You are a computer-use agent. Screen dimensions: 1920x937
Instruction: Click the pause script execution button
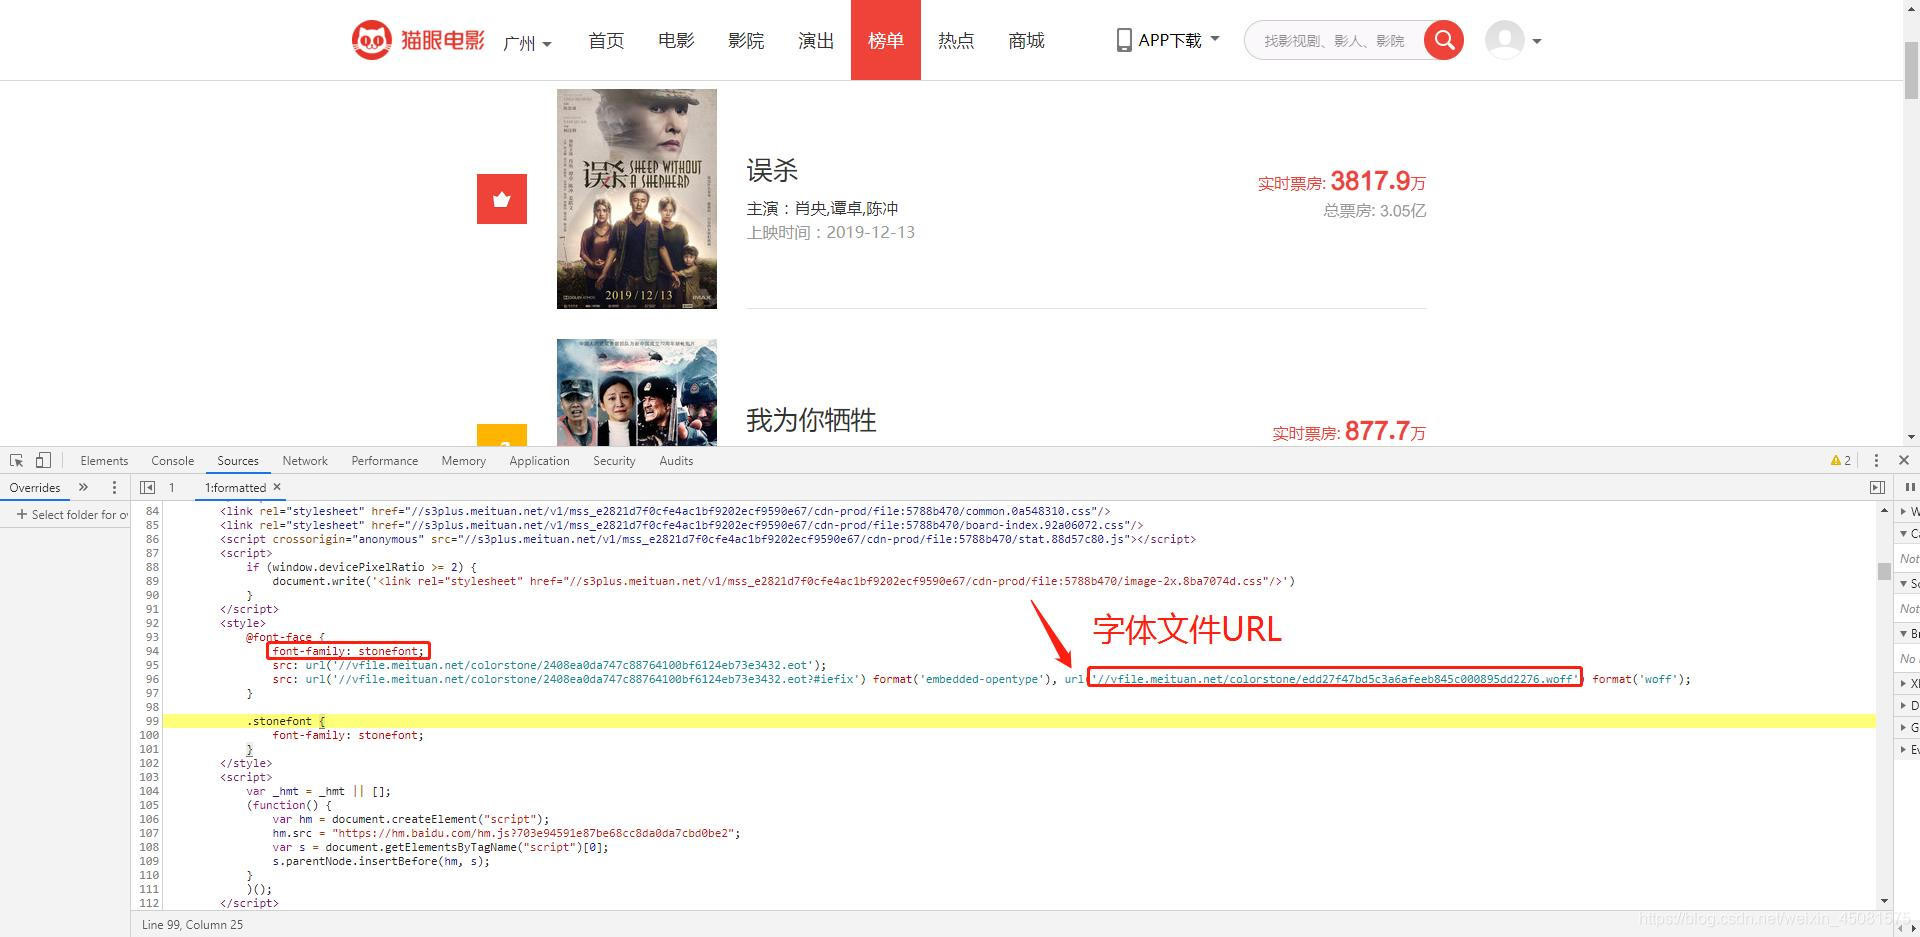pos(1910,487)
